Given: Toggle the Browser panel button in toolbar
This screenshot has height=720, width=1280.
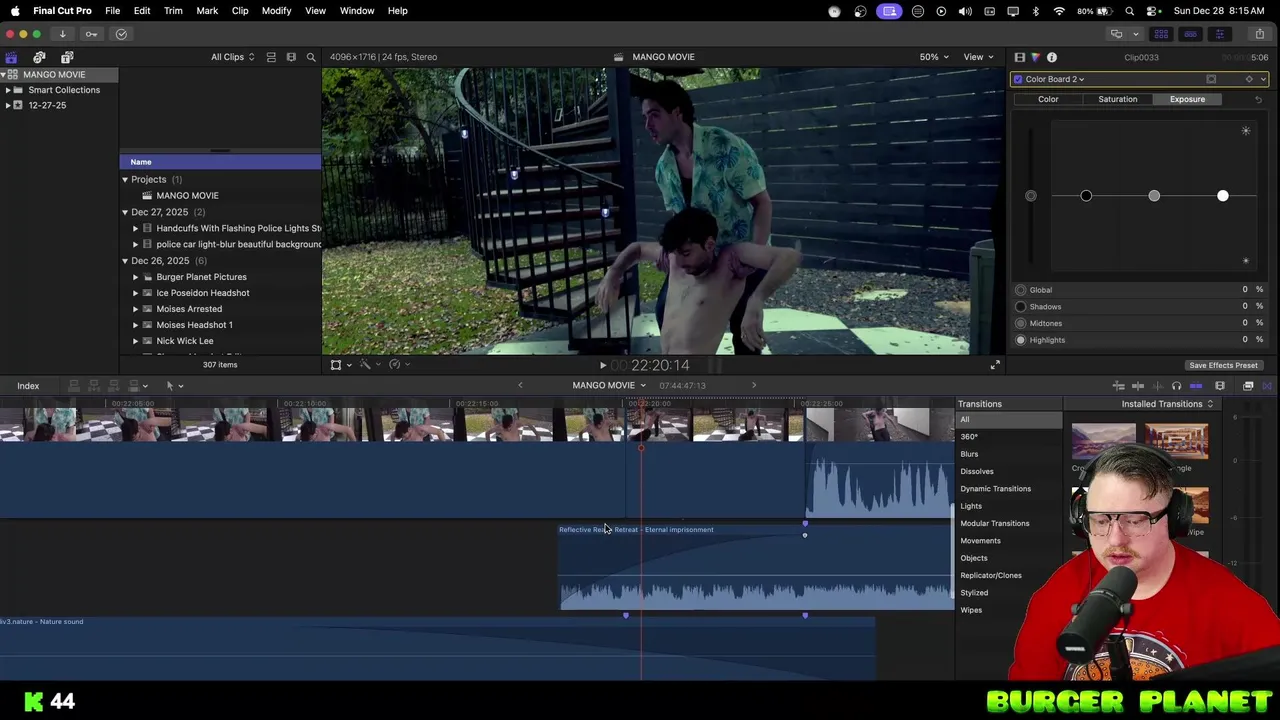Looking at the screenshot, I should [x=1161, y=34].
